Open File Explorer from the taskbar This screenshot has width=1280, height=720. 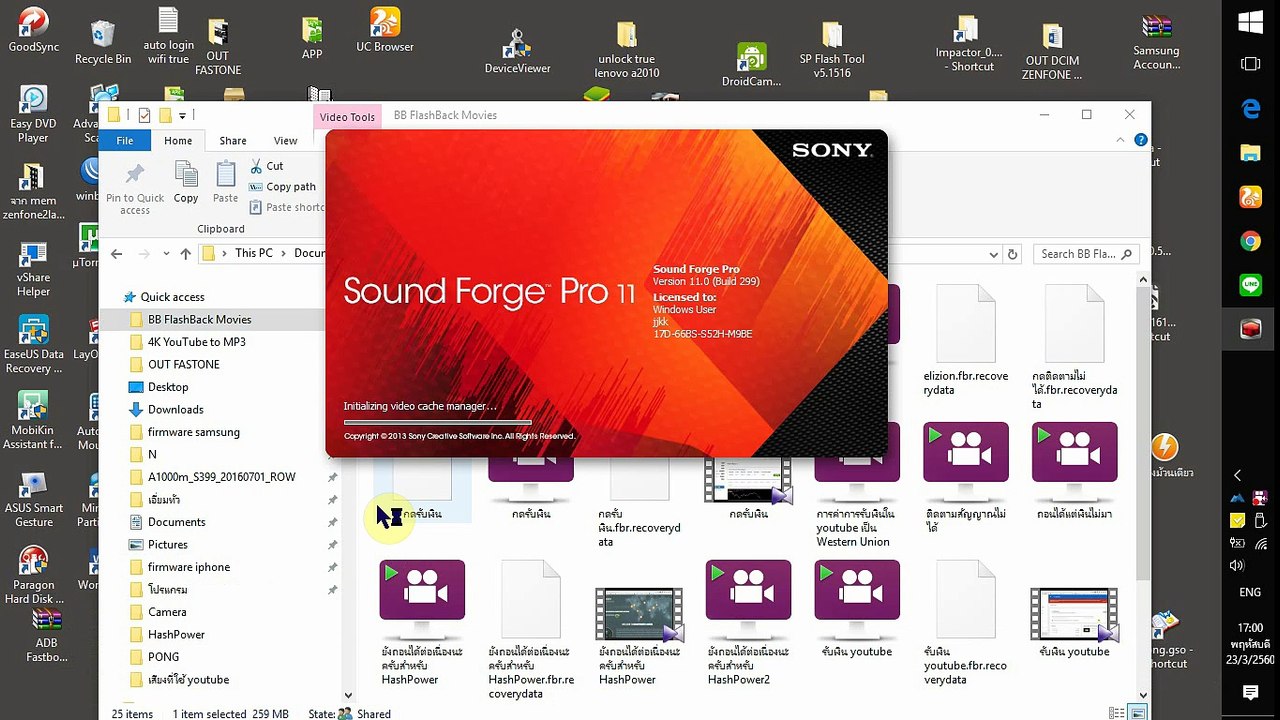pyautogui.click(x=1250, y=153)
